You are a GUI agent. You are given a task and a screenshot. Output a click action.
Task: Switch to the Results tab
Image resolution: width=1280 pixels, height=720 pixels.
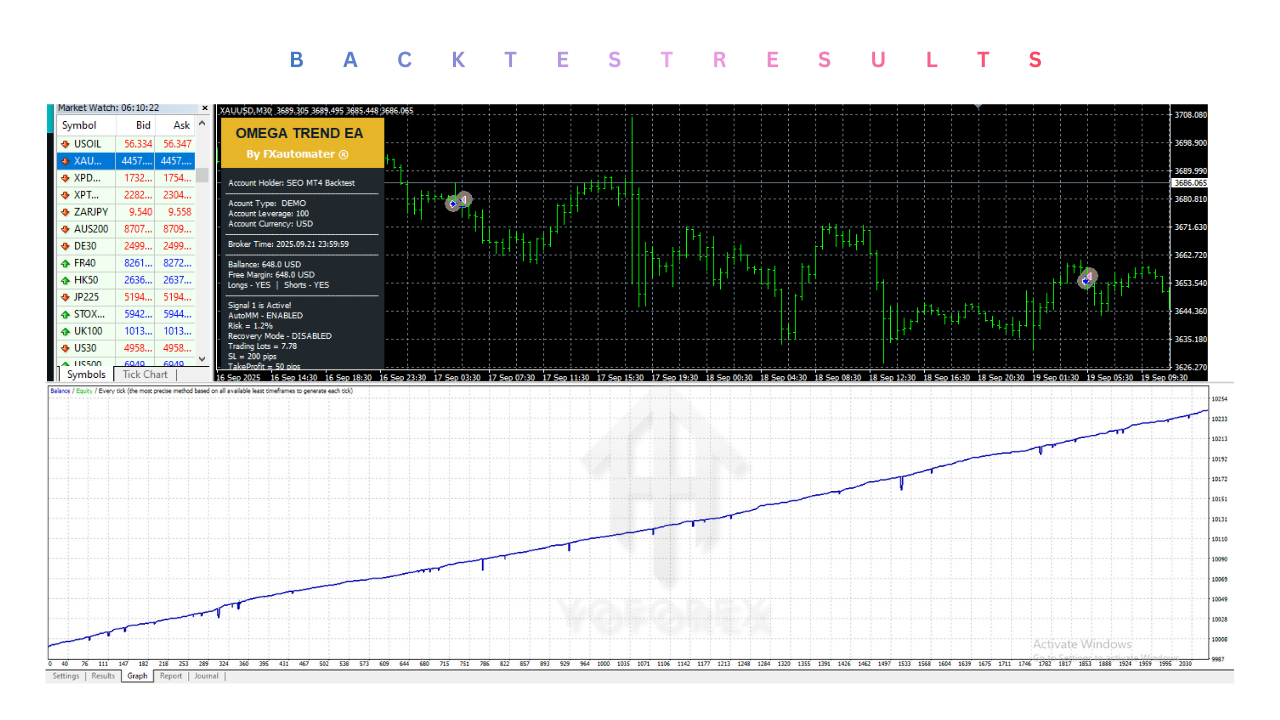[x=102, y=676]
